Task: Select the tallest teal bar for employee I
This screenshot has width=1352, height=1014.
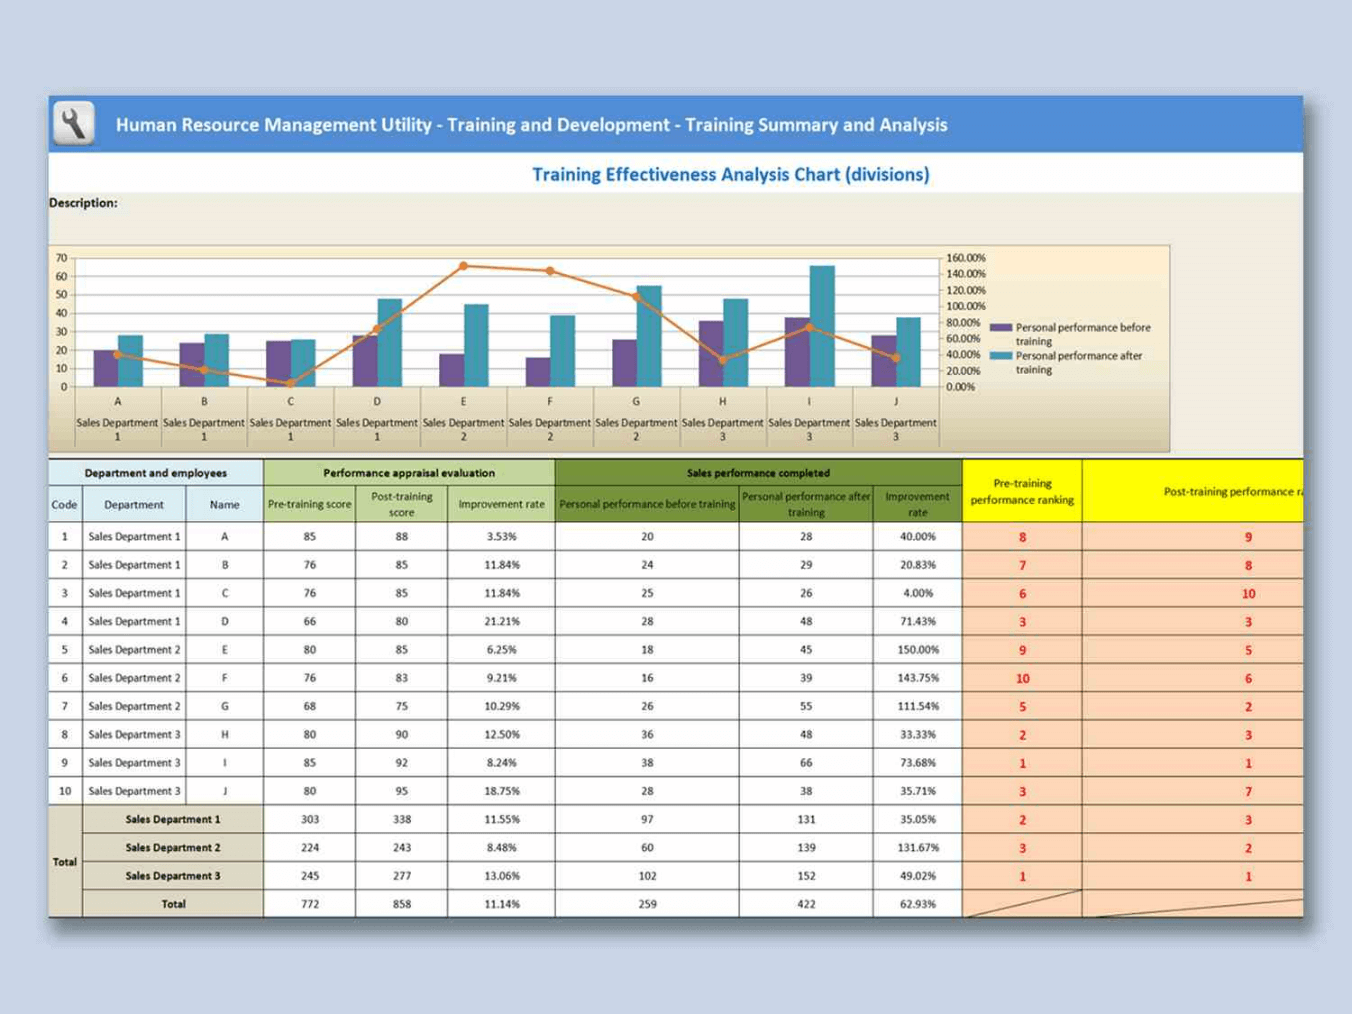Action: 822,325
